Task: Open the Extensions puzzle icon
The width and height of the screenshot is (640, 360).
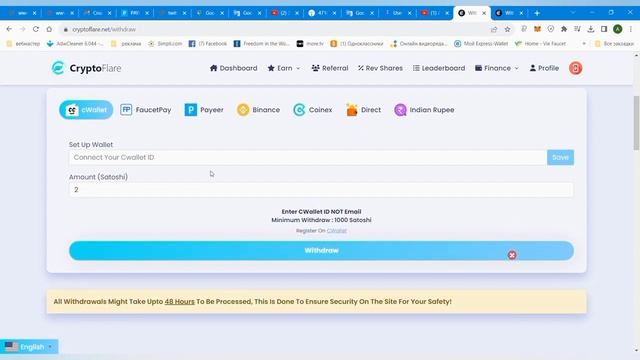Action: pos(564,29)
